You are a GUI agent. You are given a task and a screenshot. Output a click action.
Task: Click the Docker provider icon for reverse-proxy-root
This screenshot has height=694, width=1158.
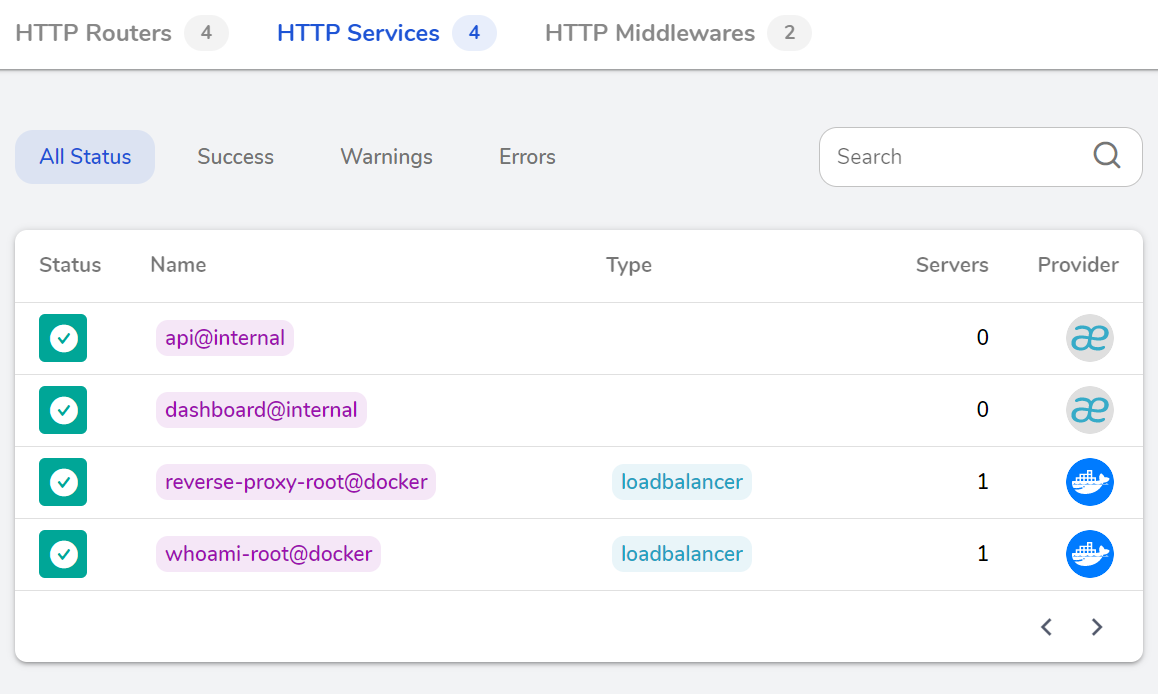click(x=1089, y=482)
